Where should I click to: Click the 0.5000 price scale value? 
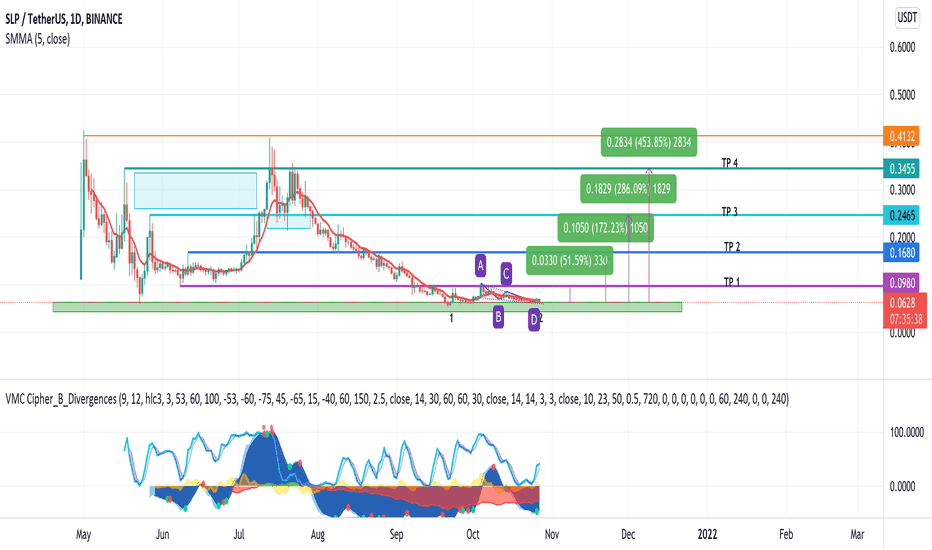click(x=902, y=95)
